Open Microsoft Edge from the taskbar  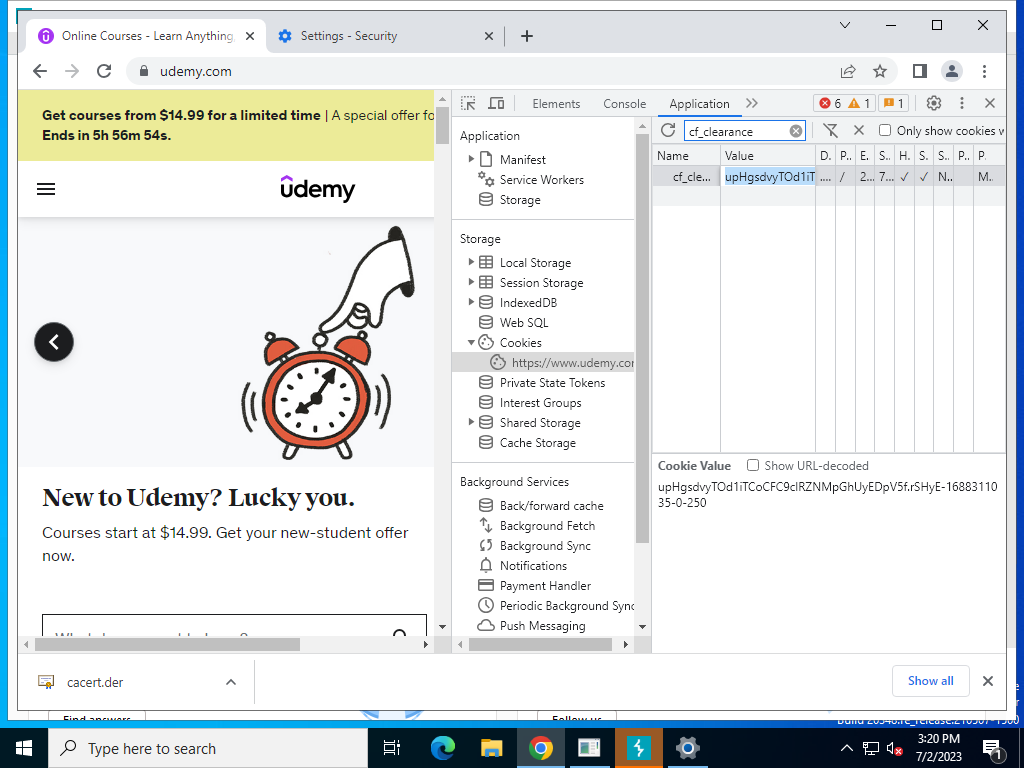click(x=442, y=748)
